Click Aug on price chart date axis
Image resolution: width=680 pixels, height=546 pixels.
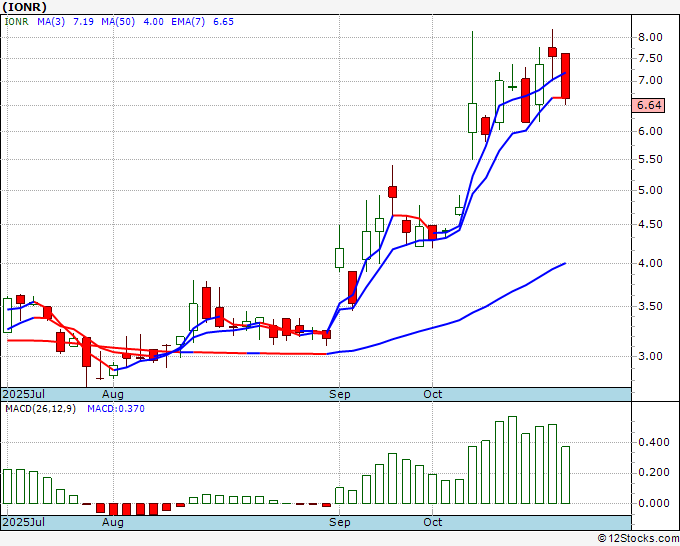pyautogui.click(x=113, y=394)
